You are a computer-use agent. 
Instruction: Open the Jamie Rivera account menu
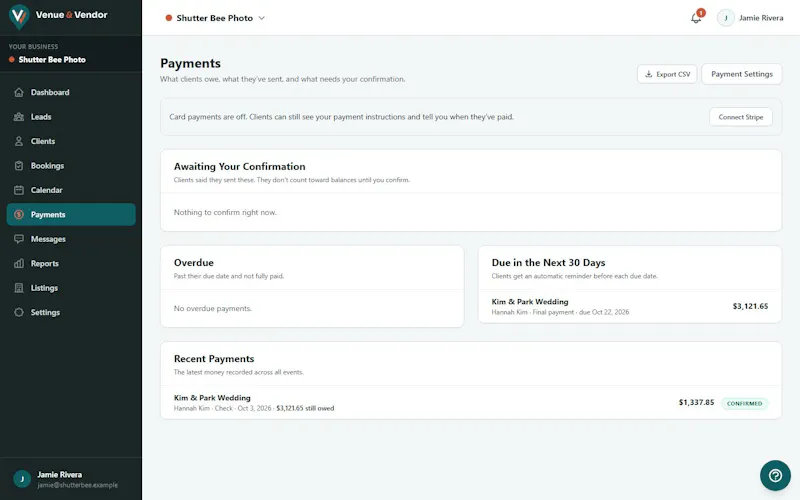tap(751, 18)
